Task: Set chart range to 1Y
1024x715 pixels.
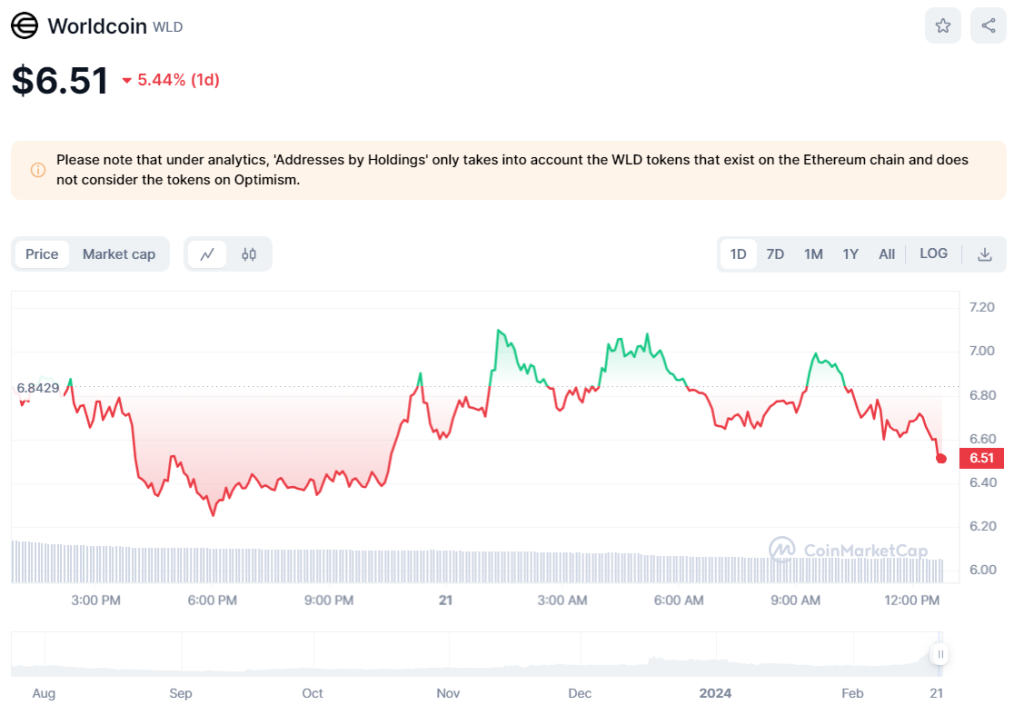Action: point(850,254)
